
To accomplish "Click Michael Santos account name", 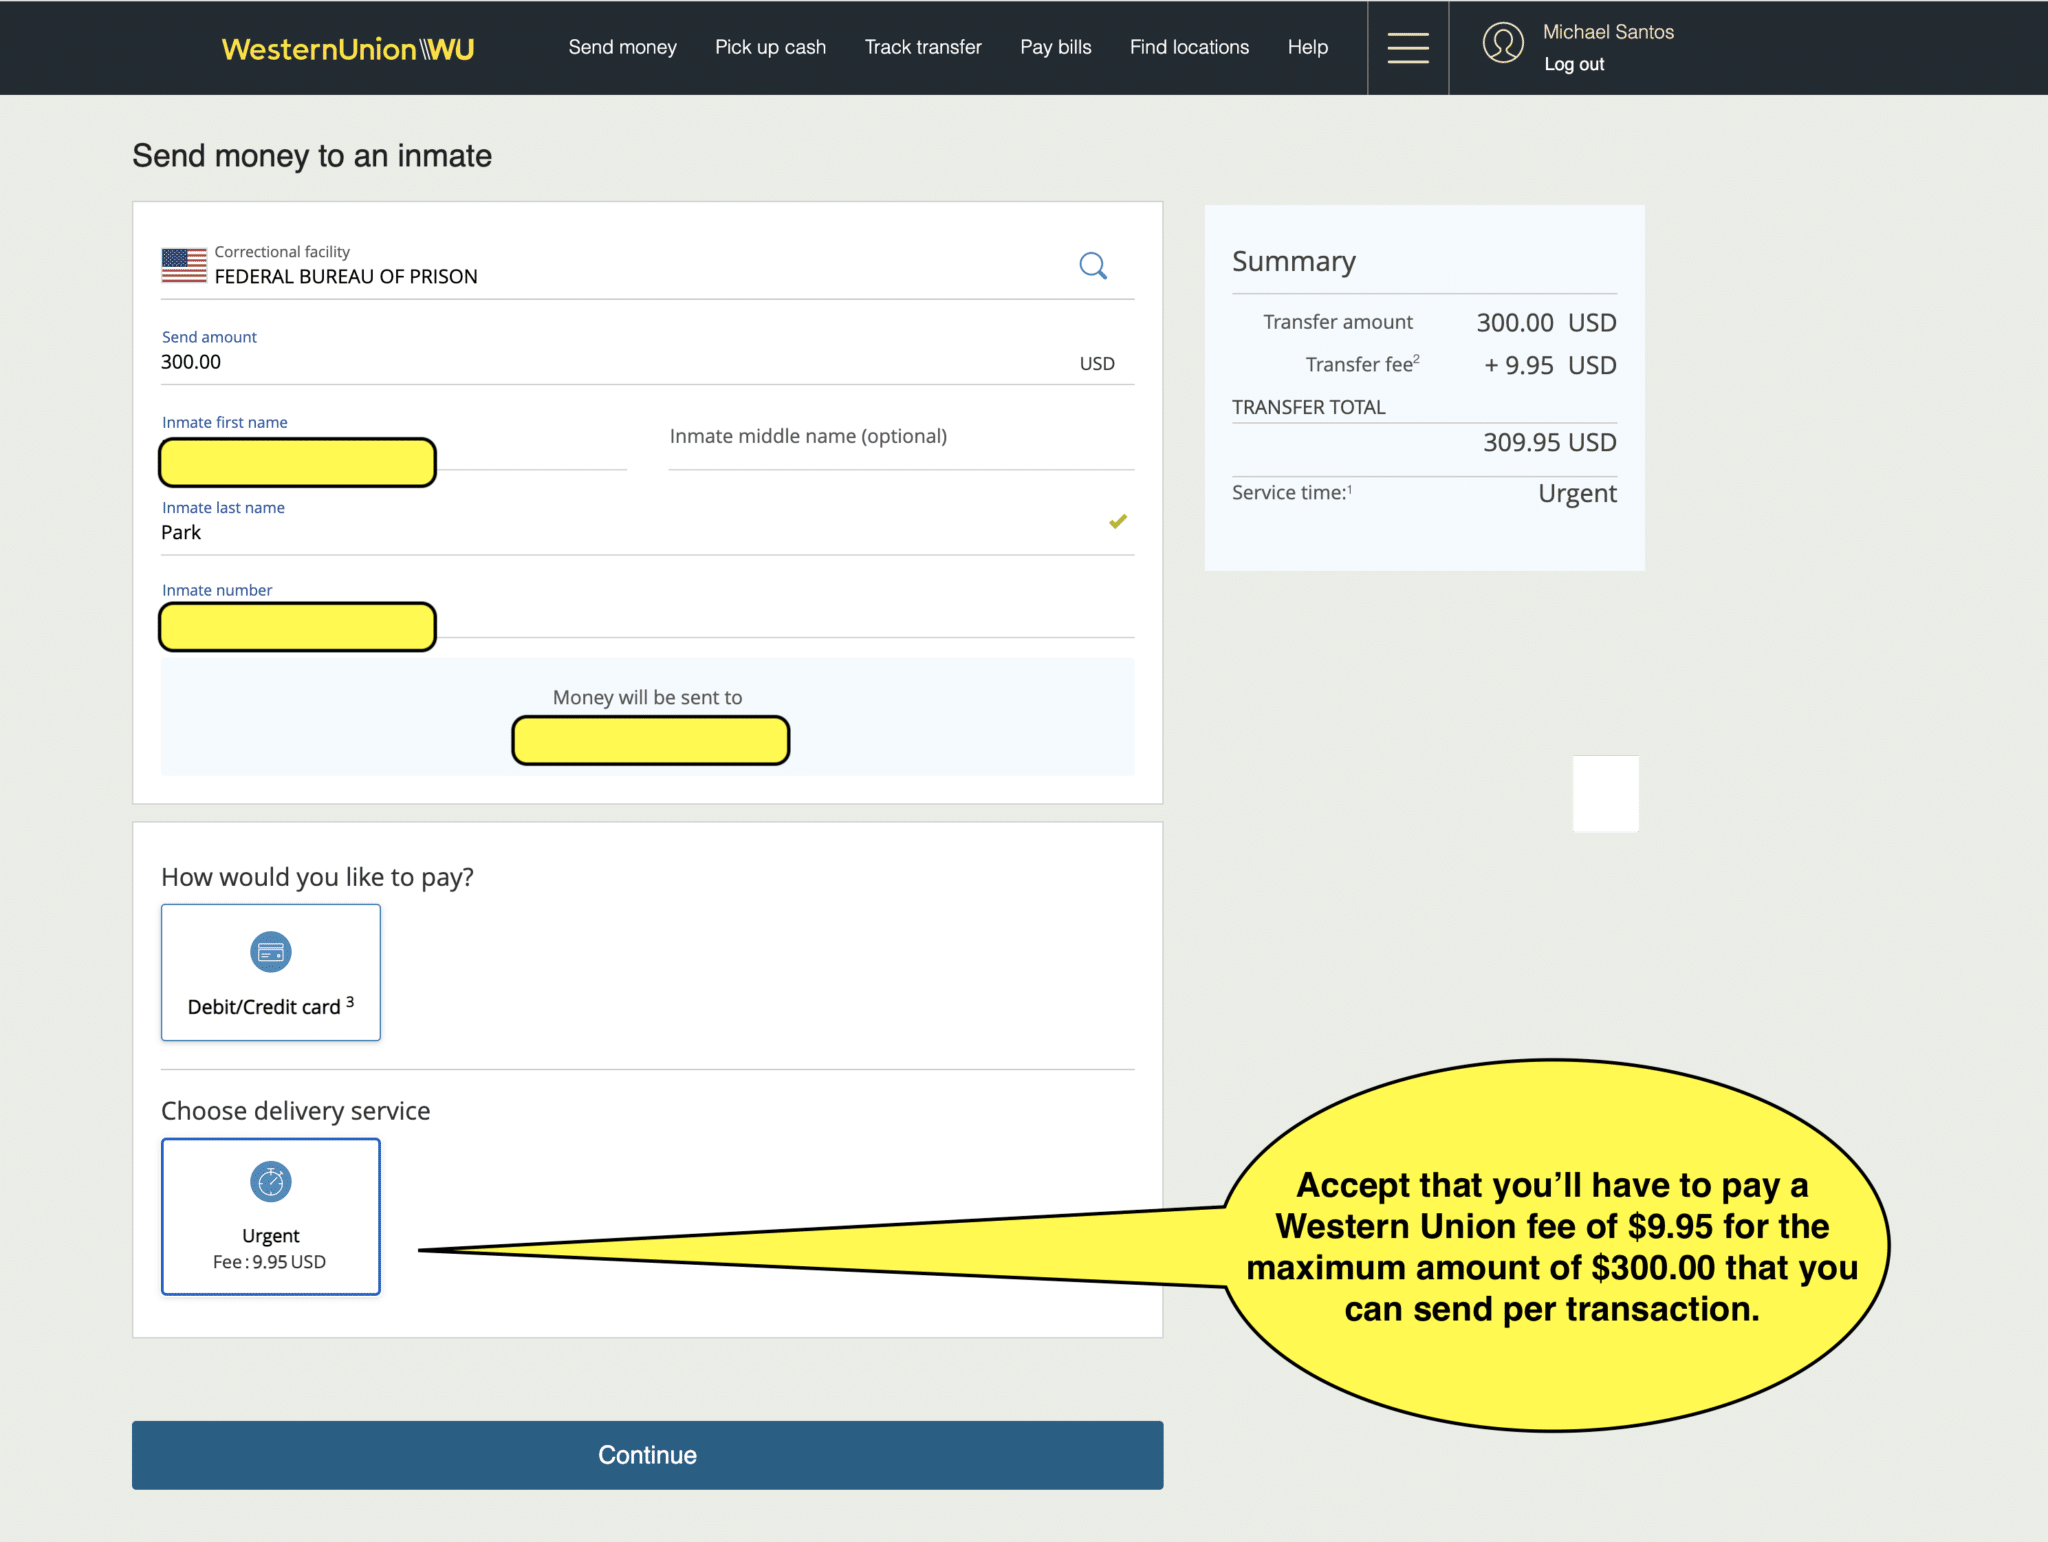I will click(x=1608, y=32).
